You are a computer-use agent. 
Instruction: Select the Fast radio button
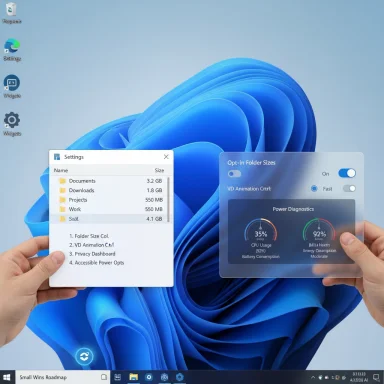314,188
